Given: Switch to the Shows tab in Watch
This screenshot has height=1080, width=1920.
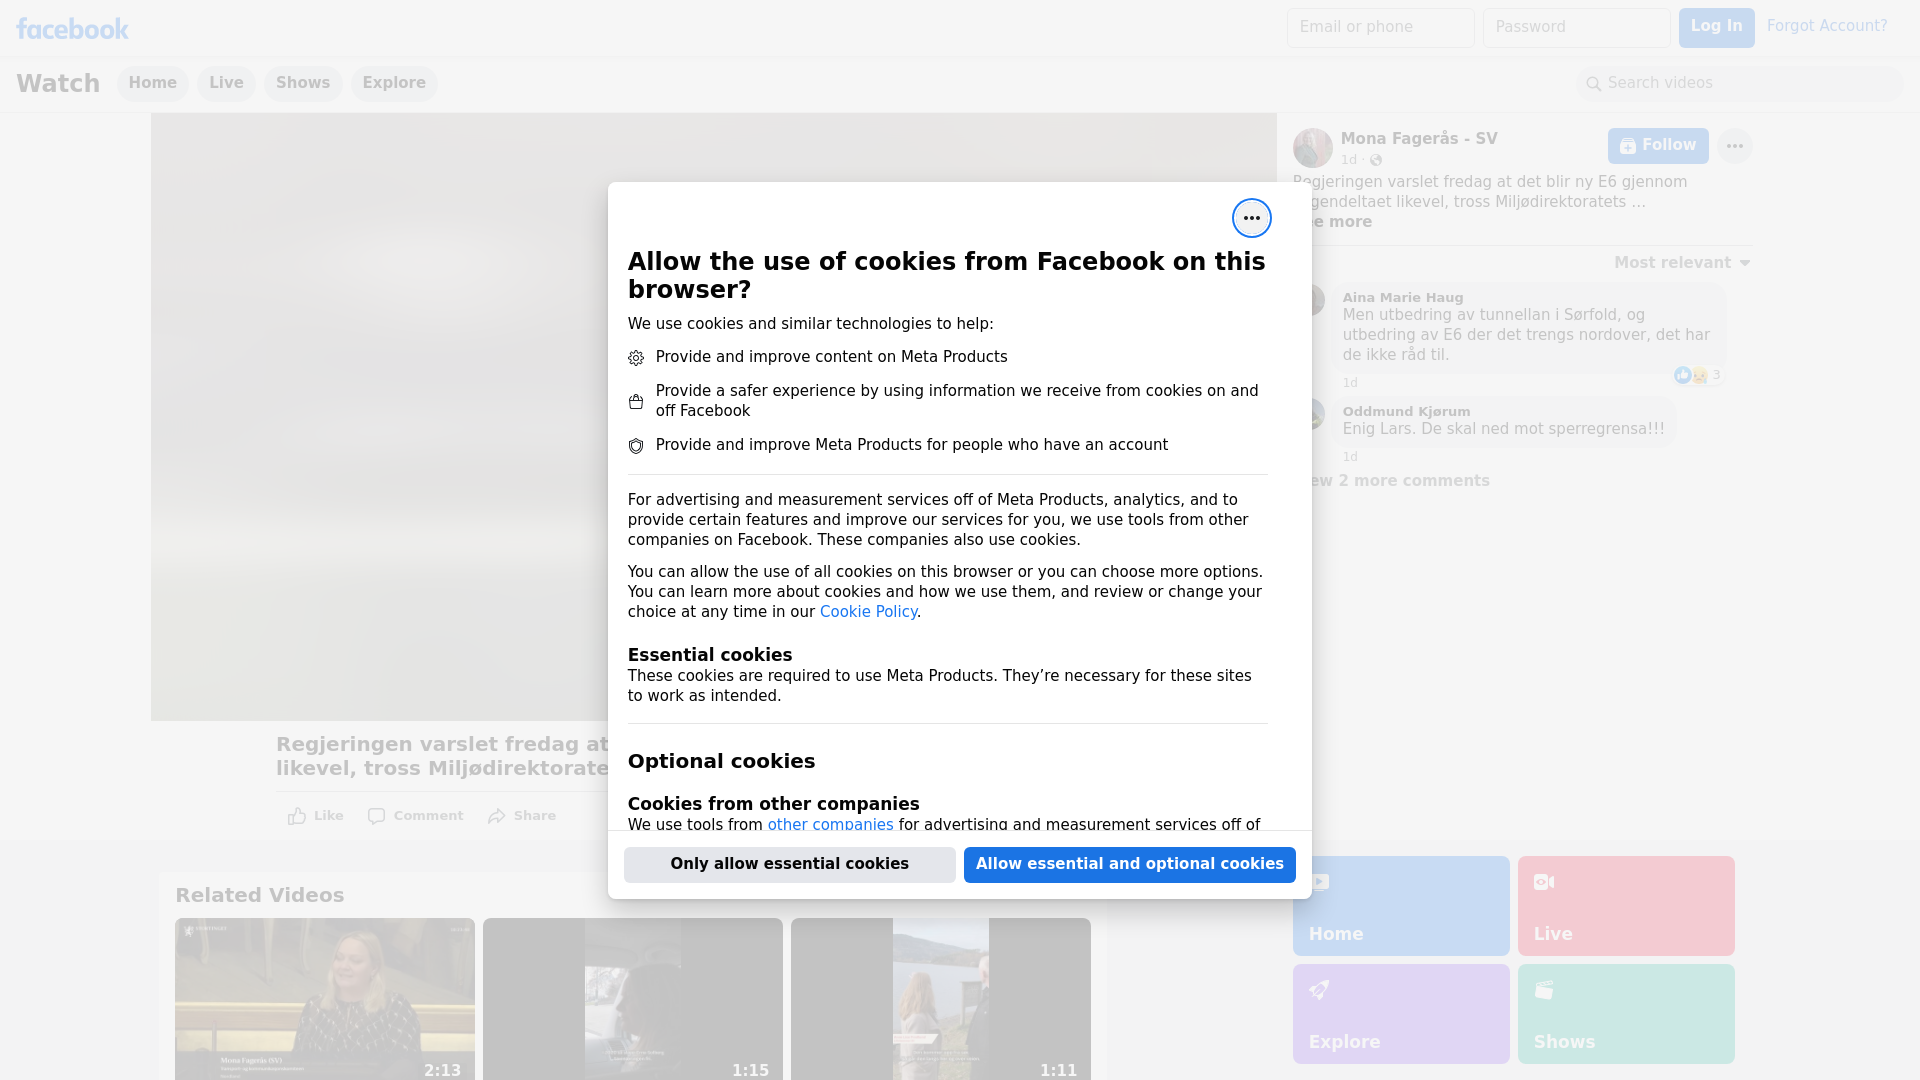Looking at the screenshot, I should pos(303,83).
